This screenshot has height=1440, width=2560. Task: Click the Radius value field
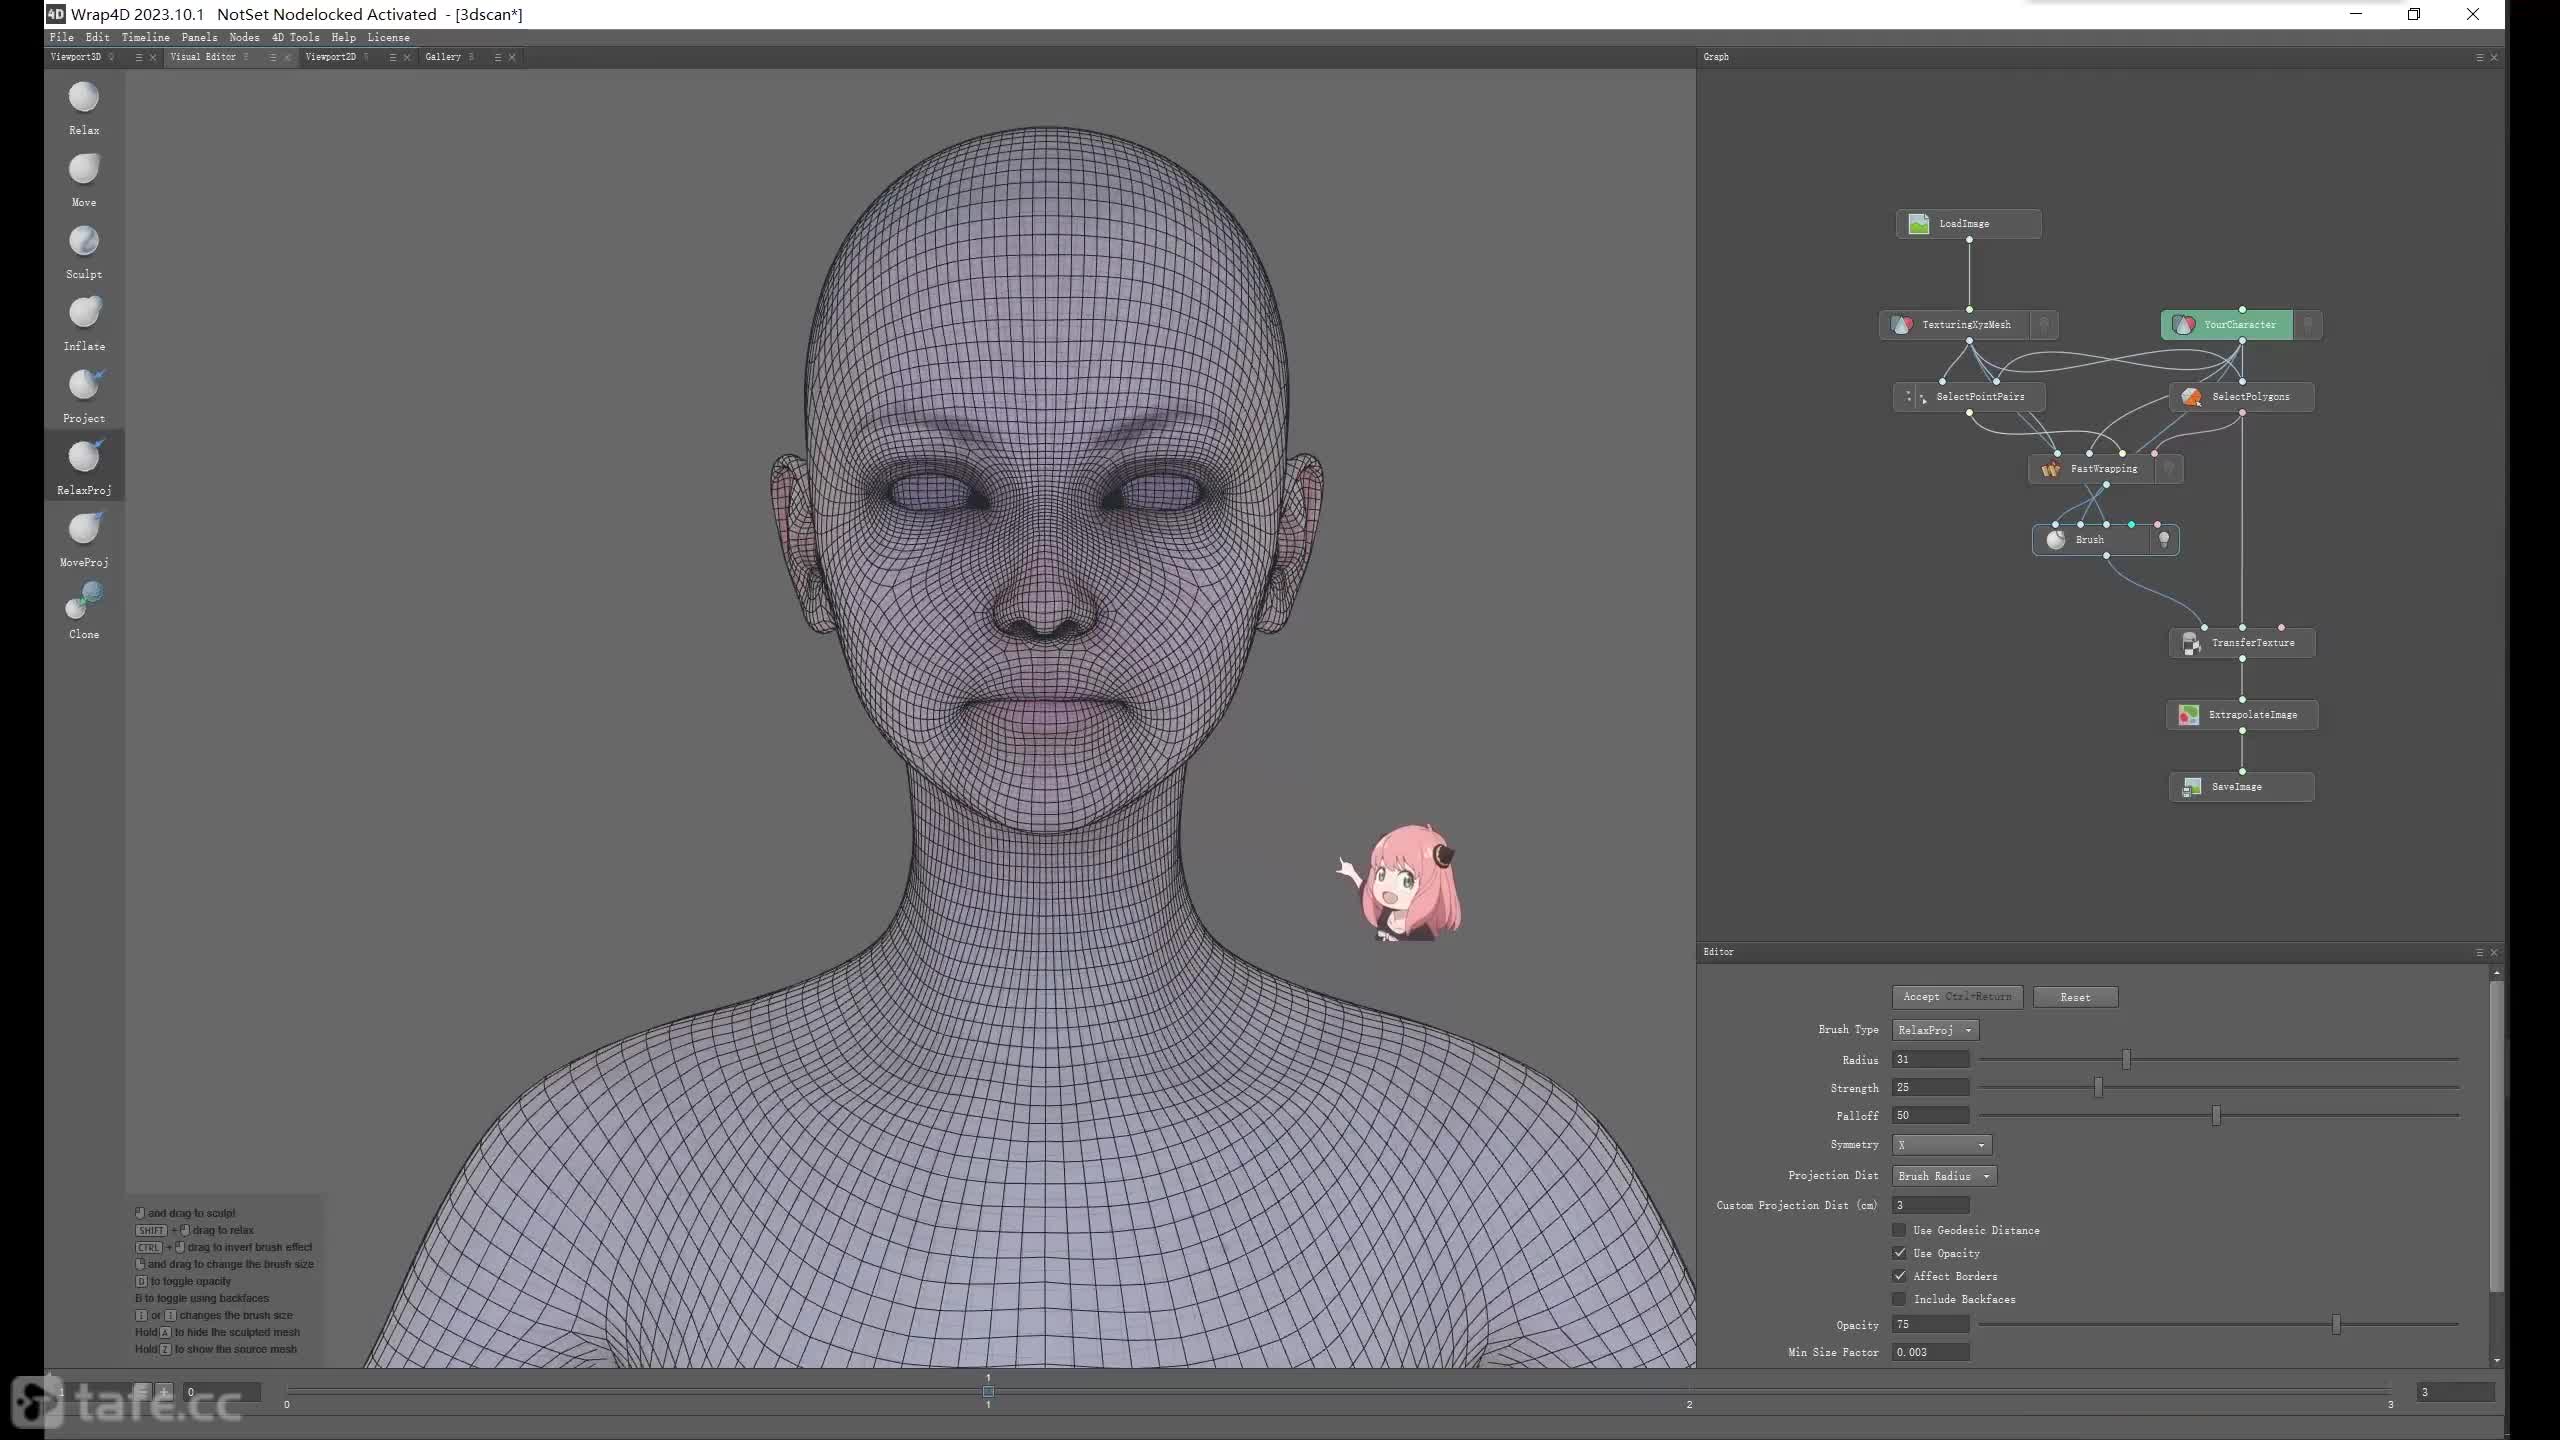(1930, 1059)
